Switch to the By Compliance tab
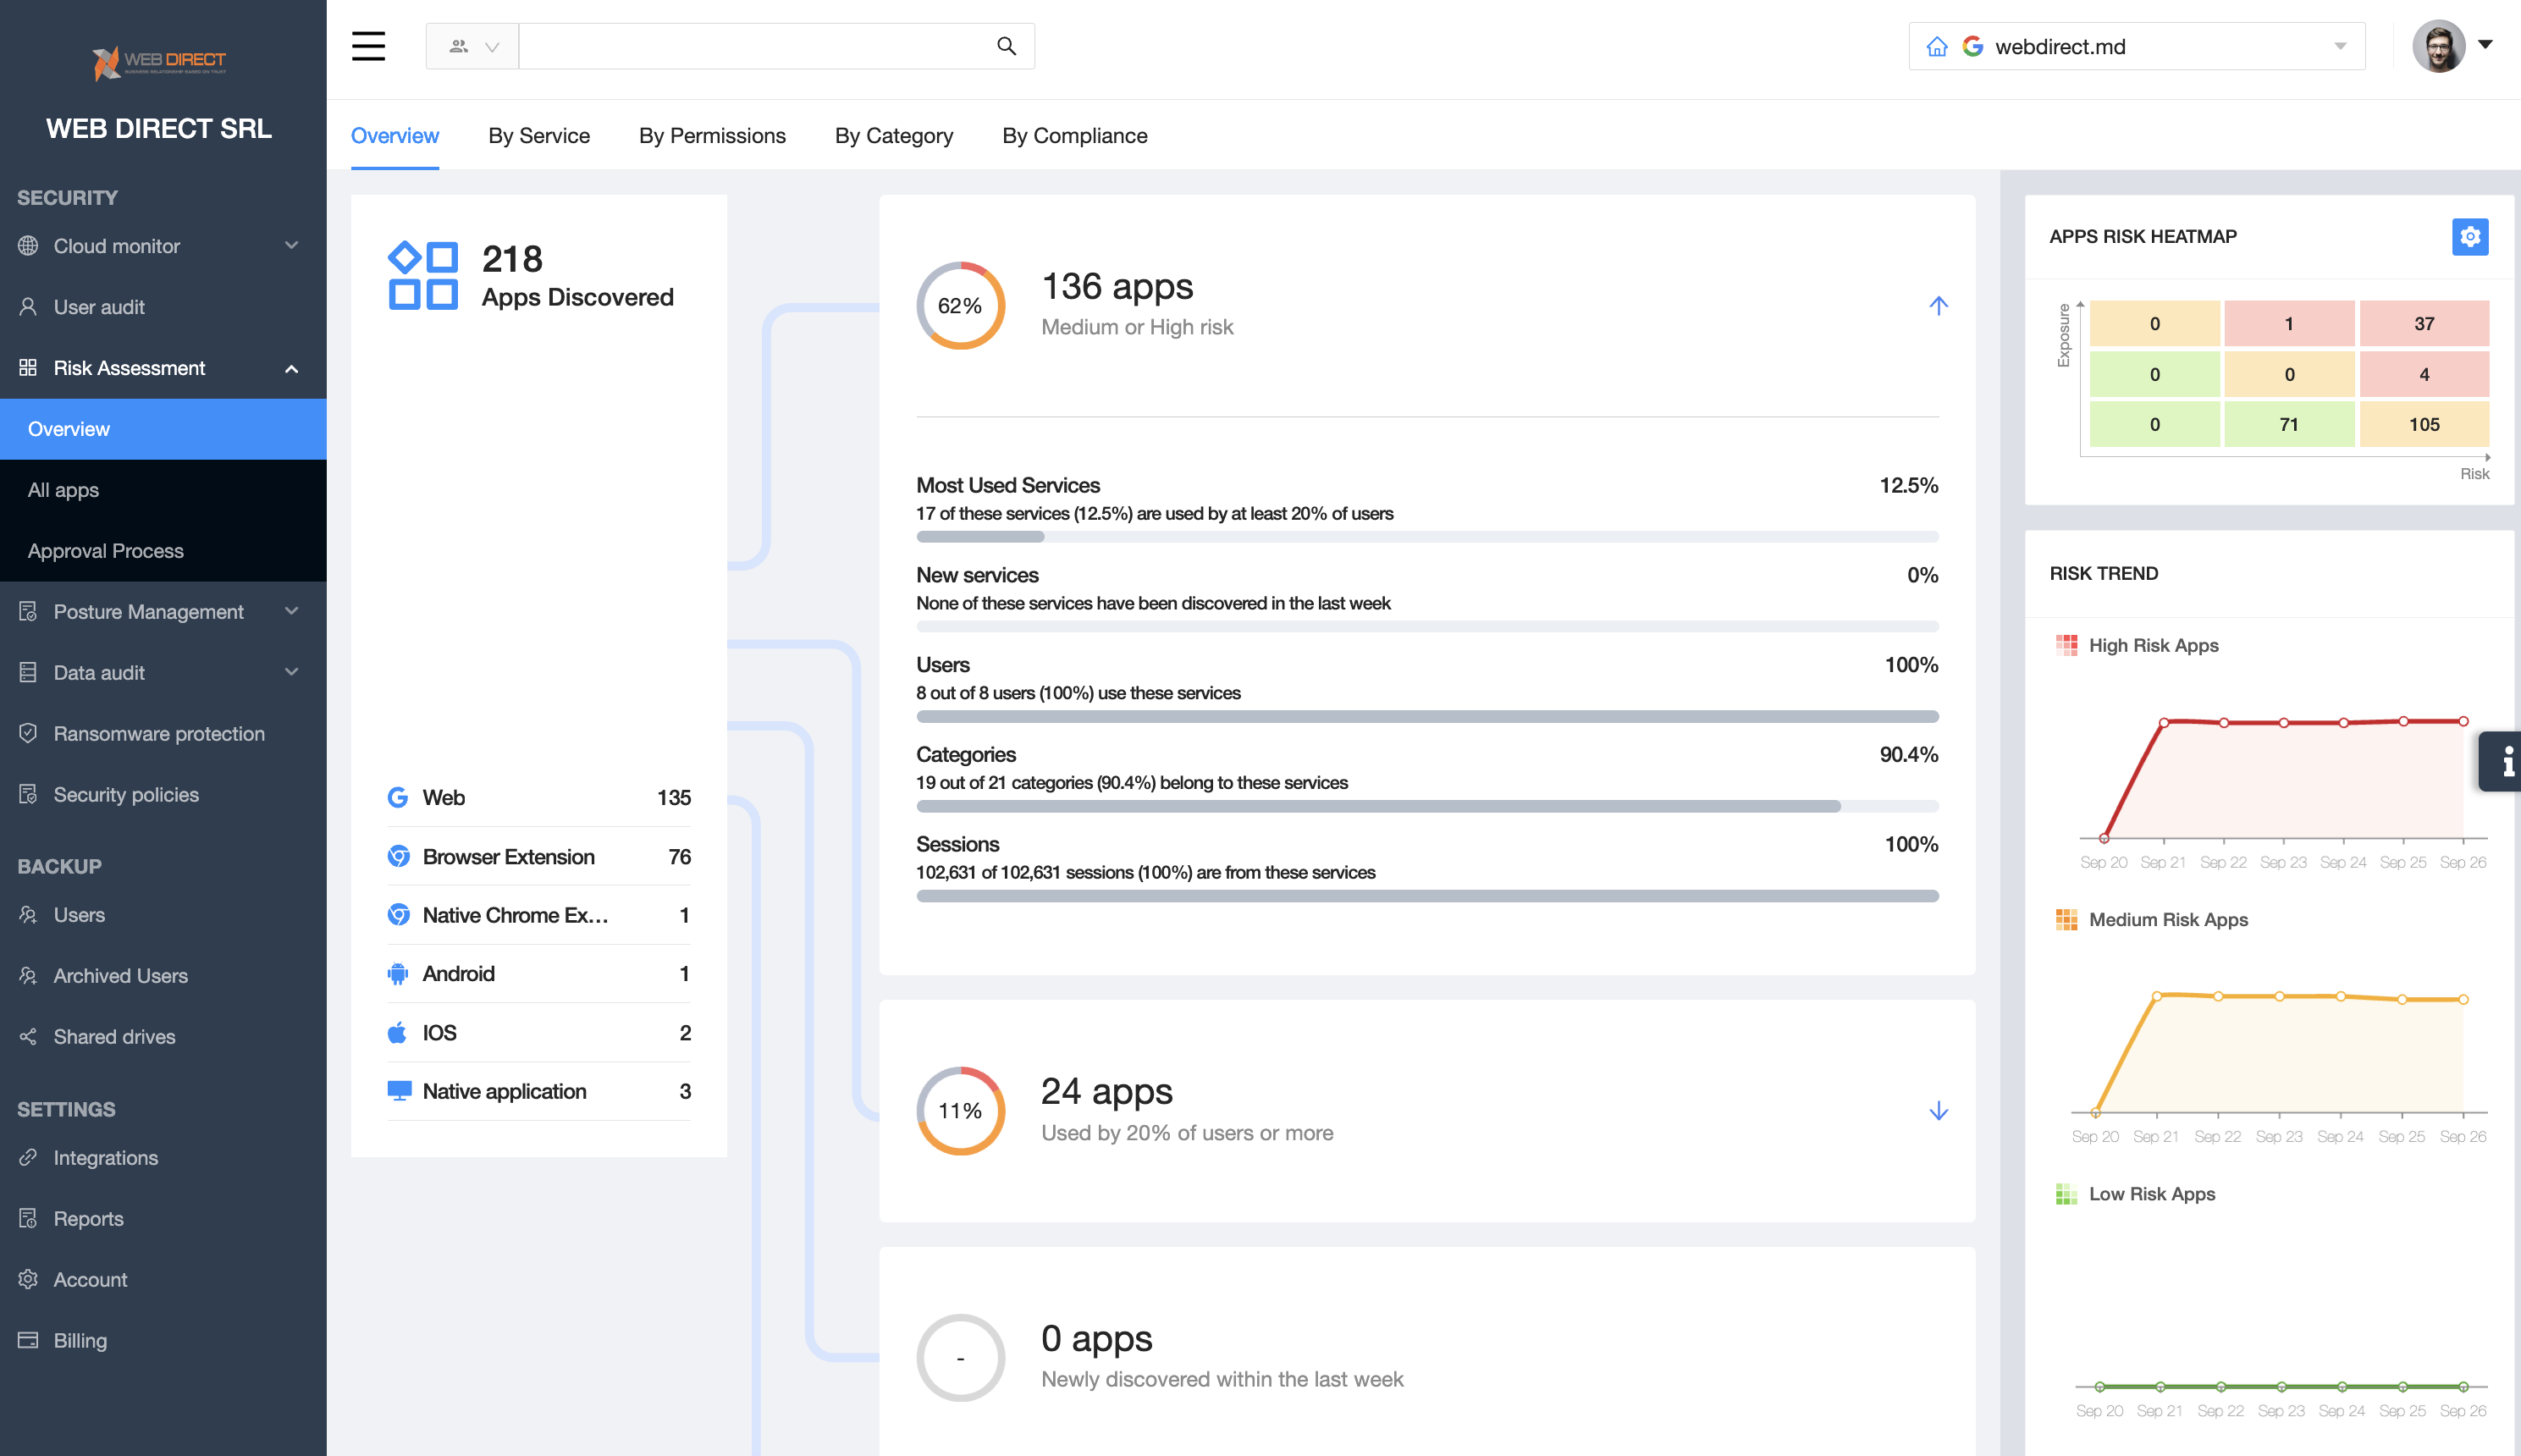The height and width of the screenshot is (1456, 2521). pos(1074,136)
